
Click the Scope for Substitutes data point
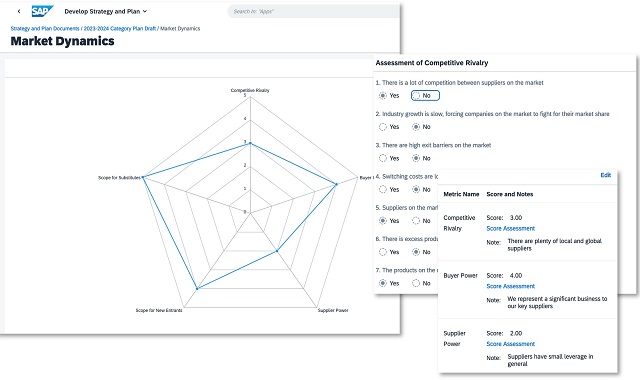(x=143, y=177)
